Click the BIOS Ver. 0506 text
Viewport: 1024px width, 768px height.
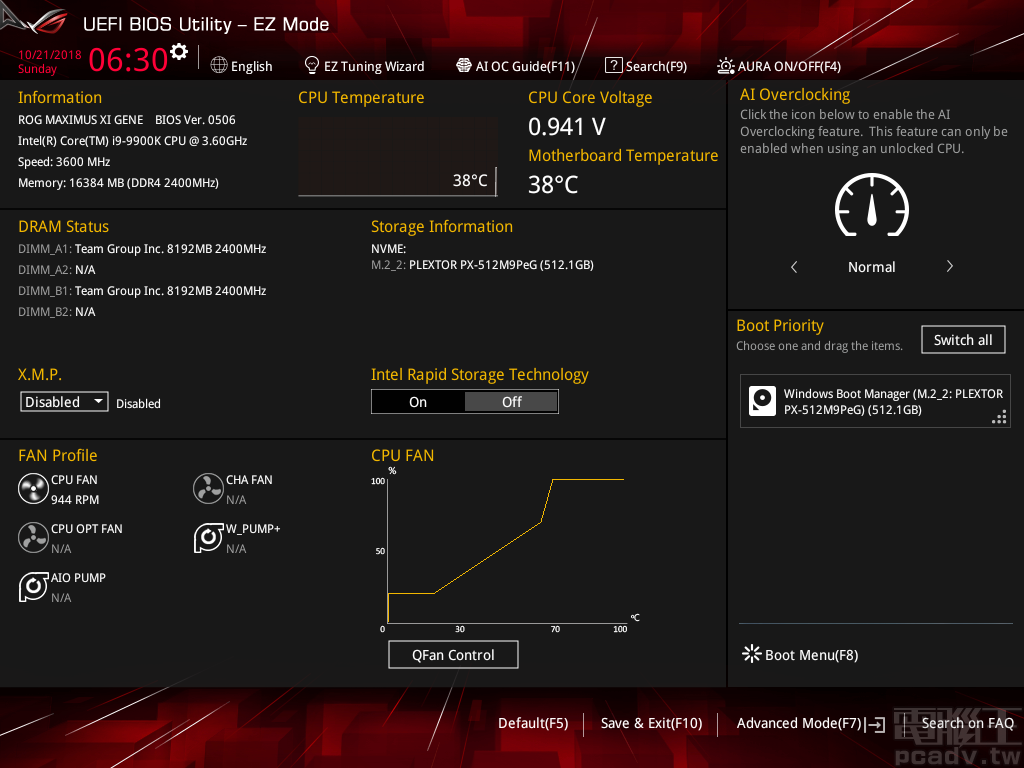coord(195,120)
